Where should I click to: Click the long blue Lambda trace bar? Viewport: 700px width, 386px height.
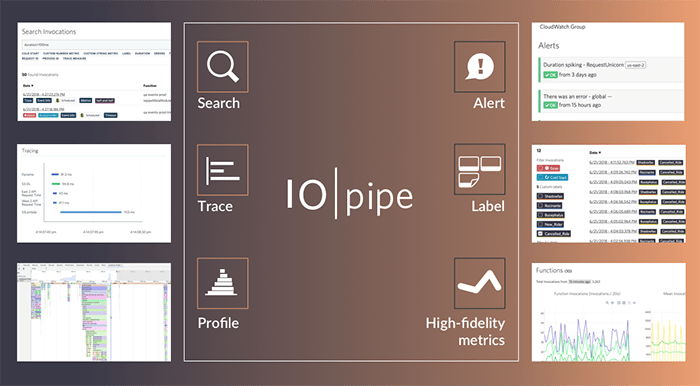pyautogui.click(x=91, y=212)
